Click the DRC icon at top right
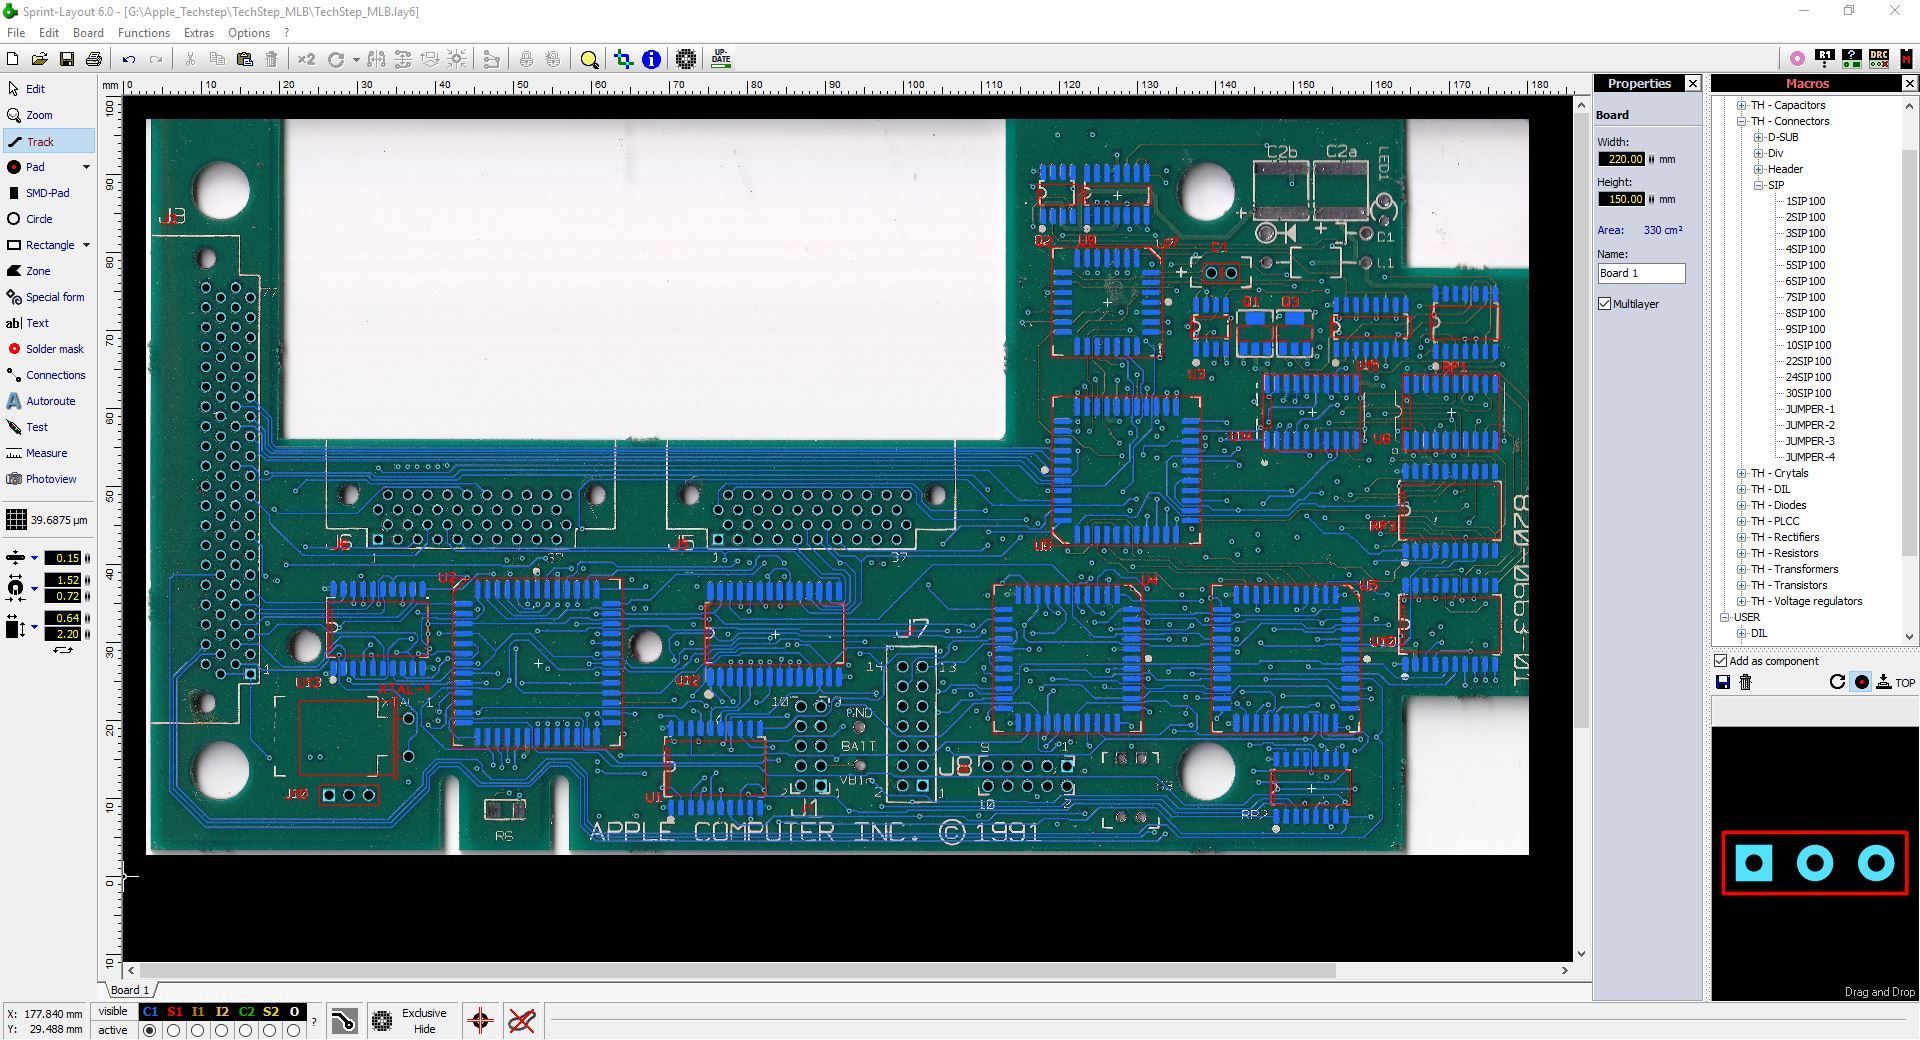Screen dimensions: 1920x1040 coord(1879,58)
